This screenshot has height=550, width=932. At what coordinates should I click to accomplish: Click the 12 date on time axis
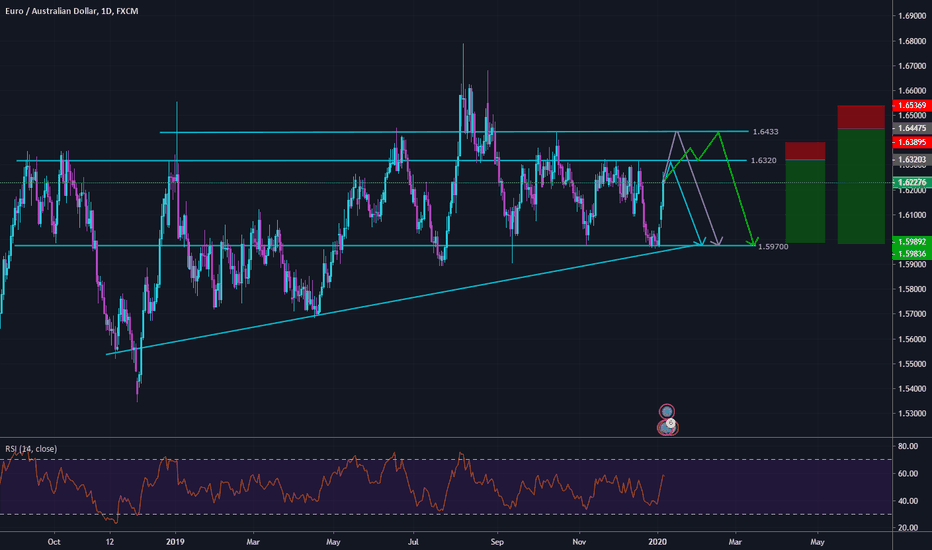click(109, 542)
